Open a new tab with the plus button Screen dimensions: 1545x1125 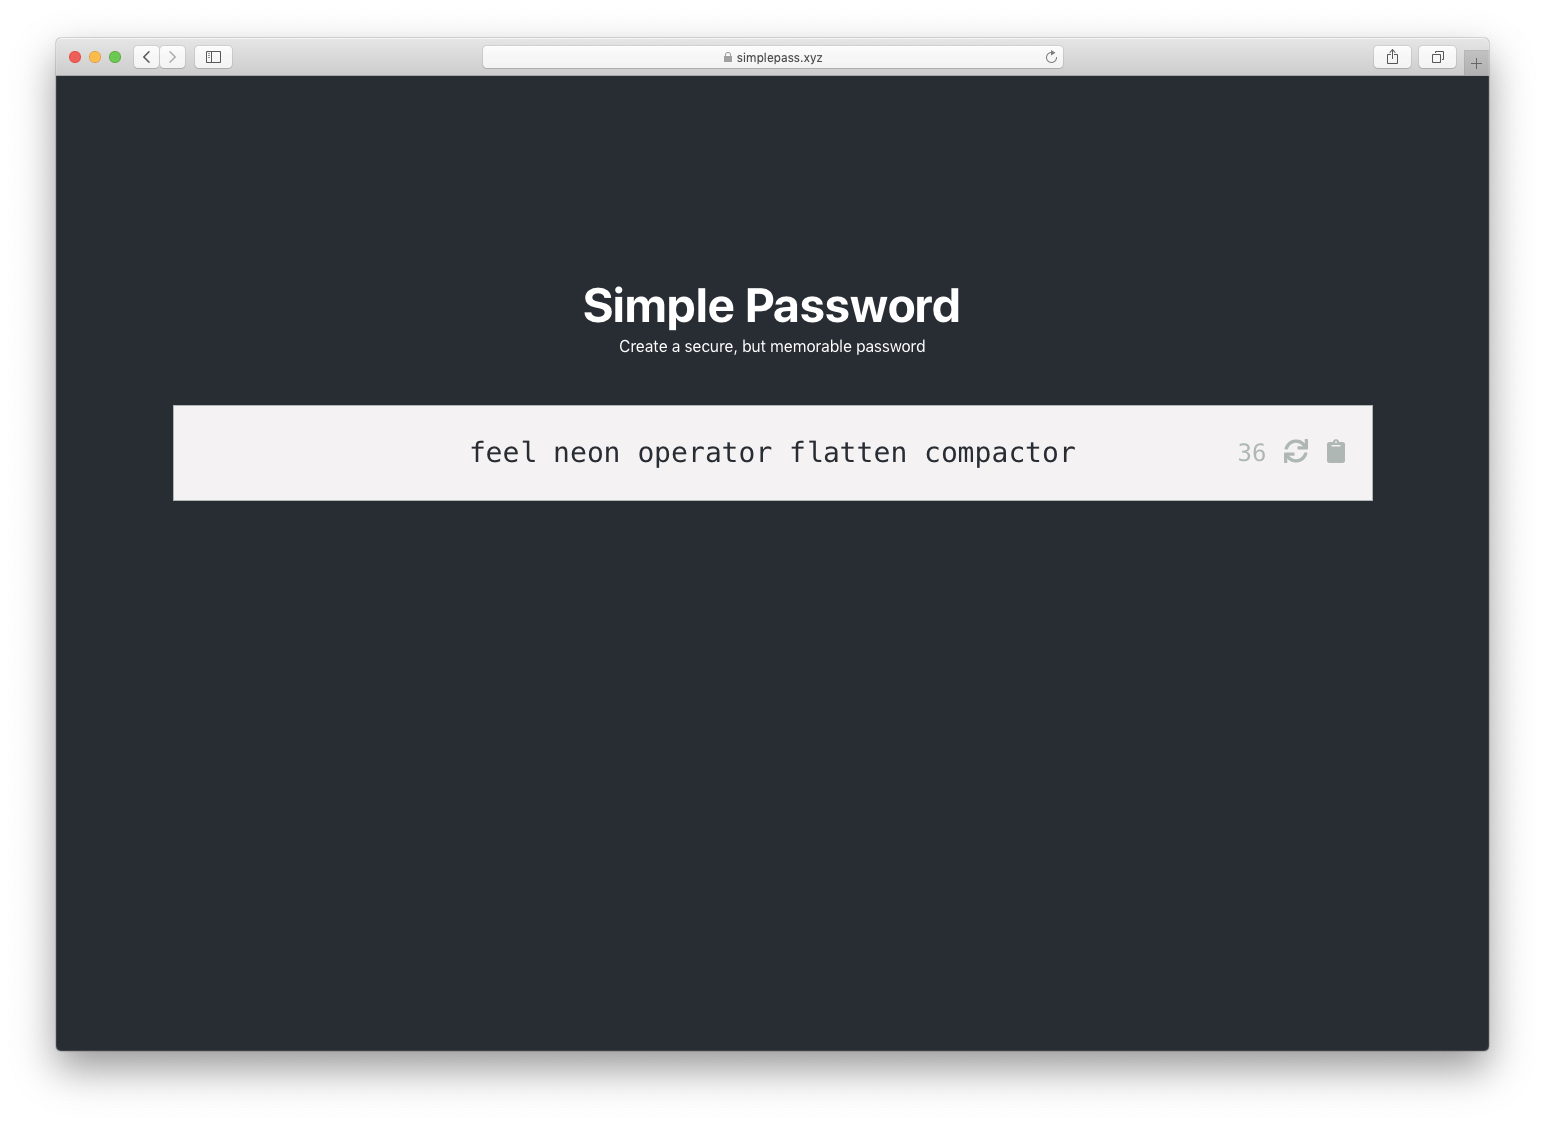[1476, 63]
